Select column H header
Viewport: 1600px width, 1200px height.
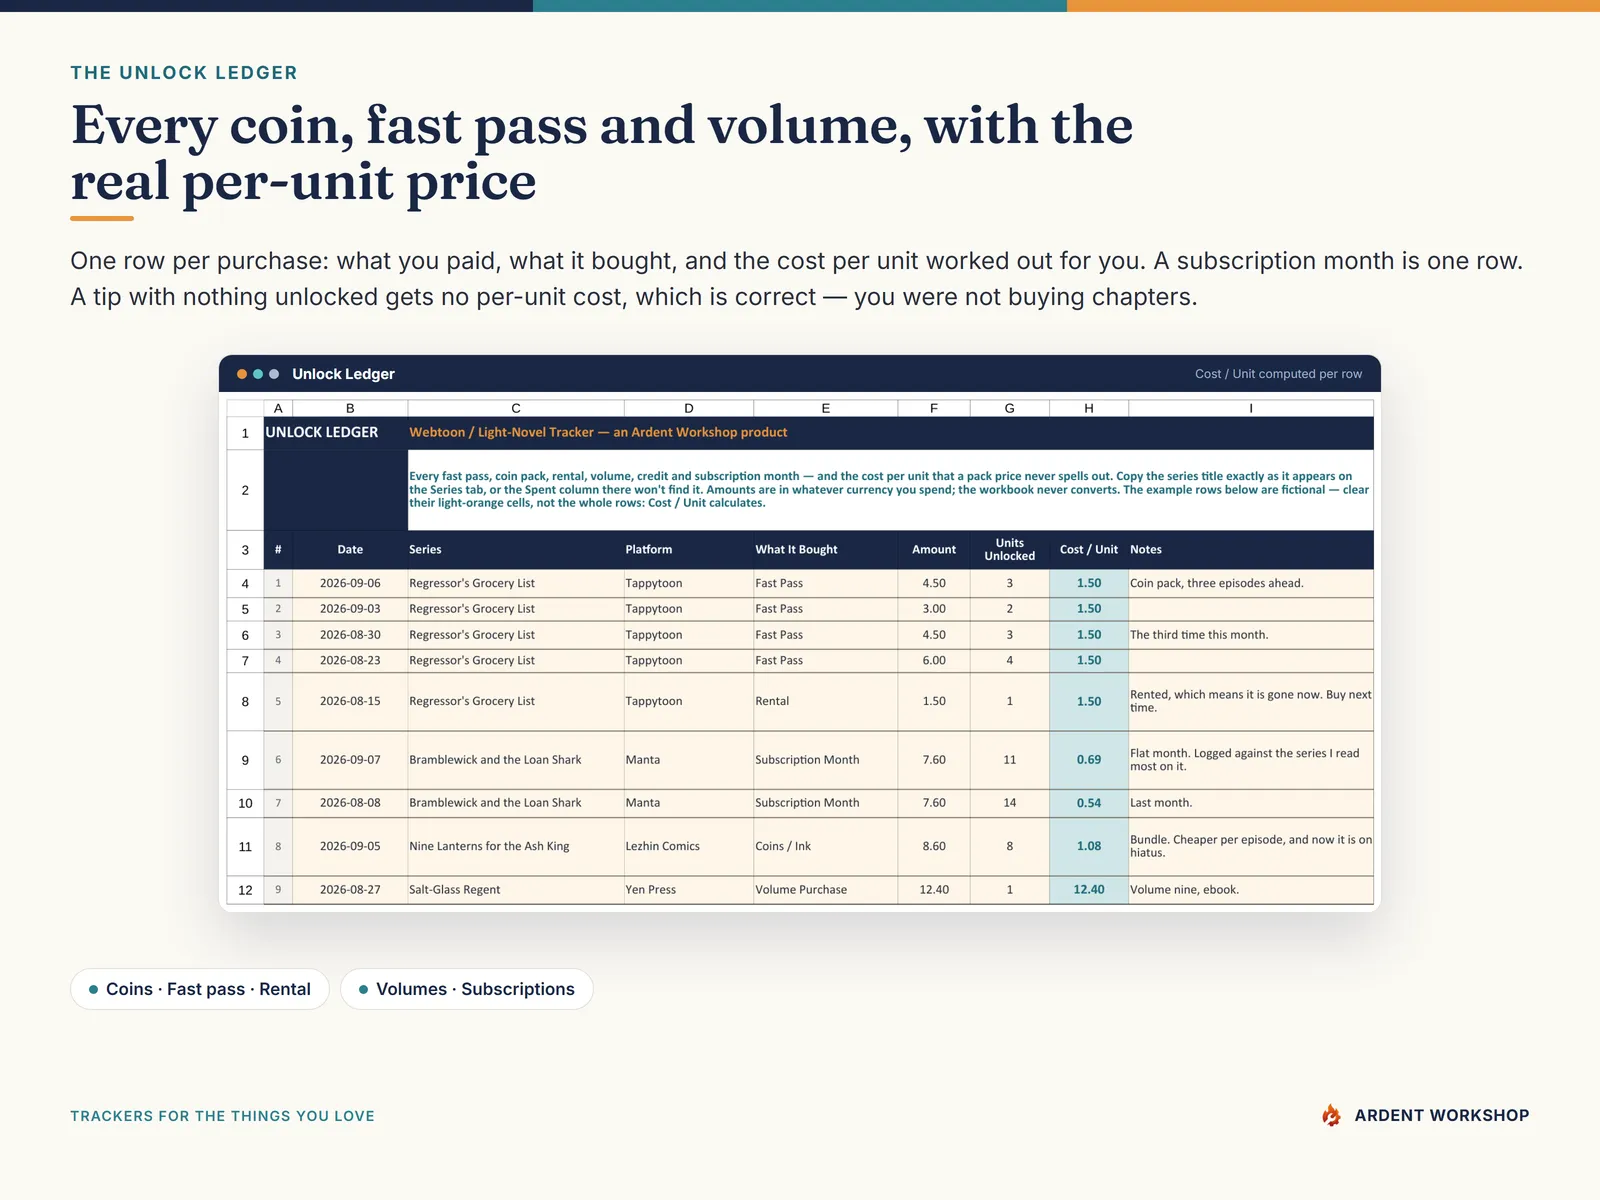[x=1089, y=408]
